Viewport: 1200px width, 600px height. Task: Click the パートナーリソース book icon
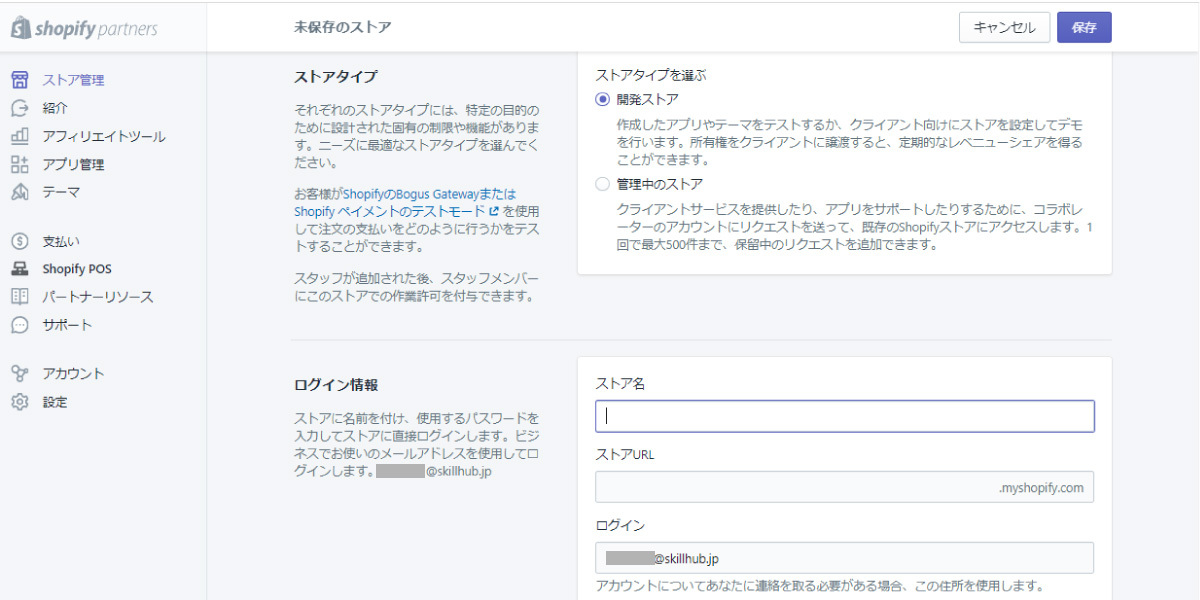(20, 297)
